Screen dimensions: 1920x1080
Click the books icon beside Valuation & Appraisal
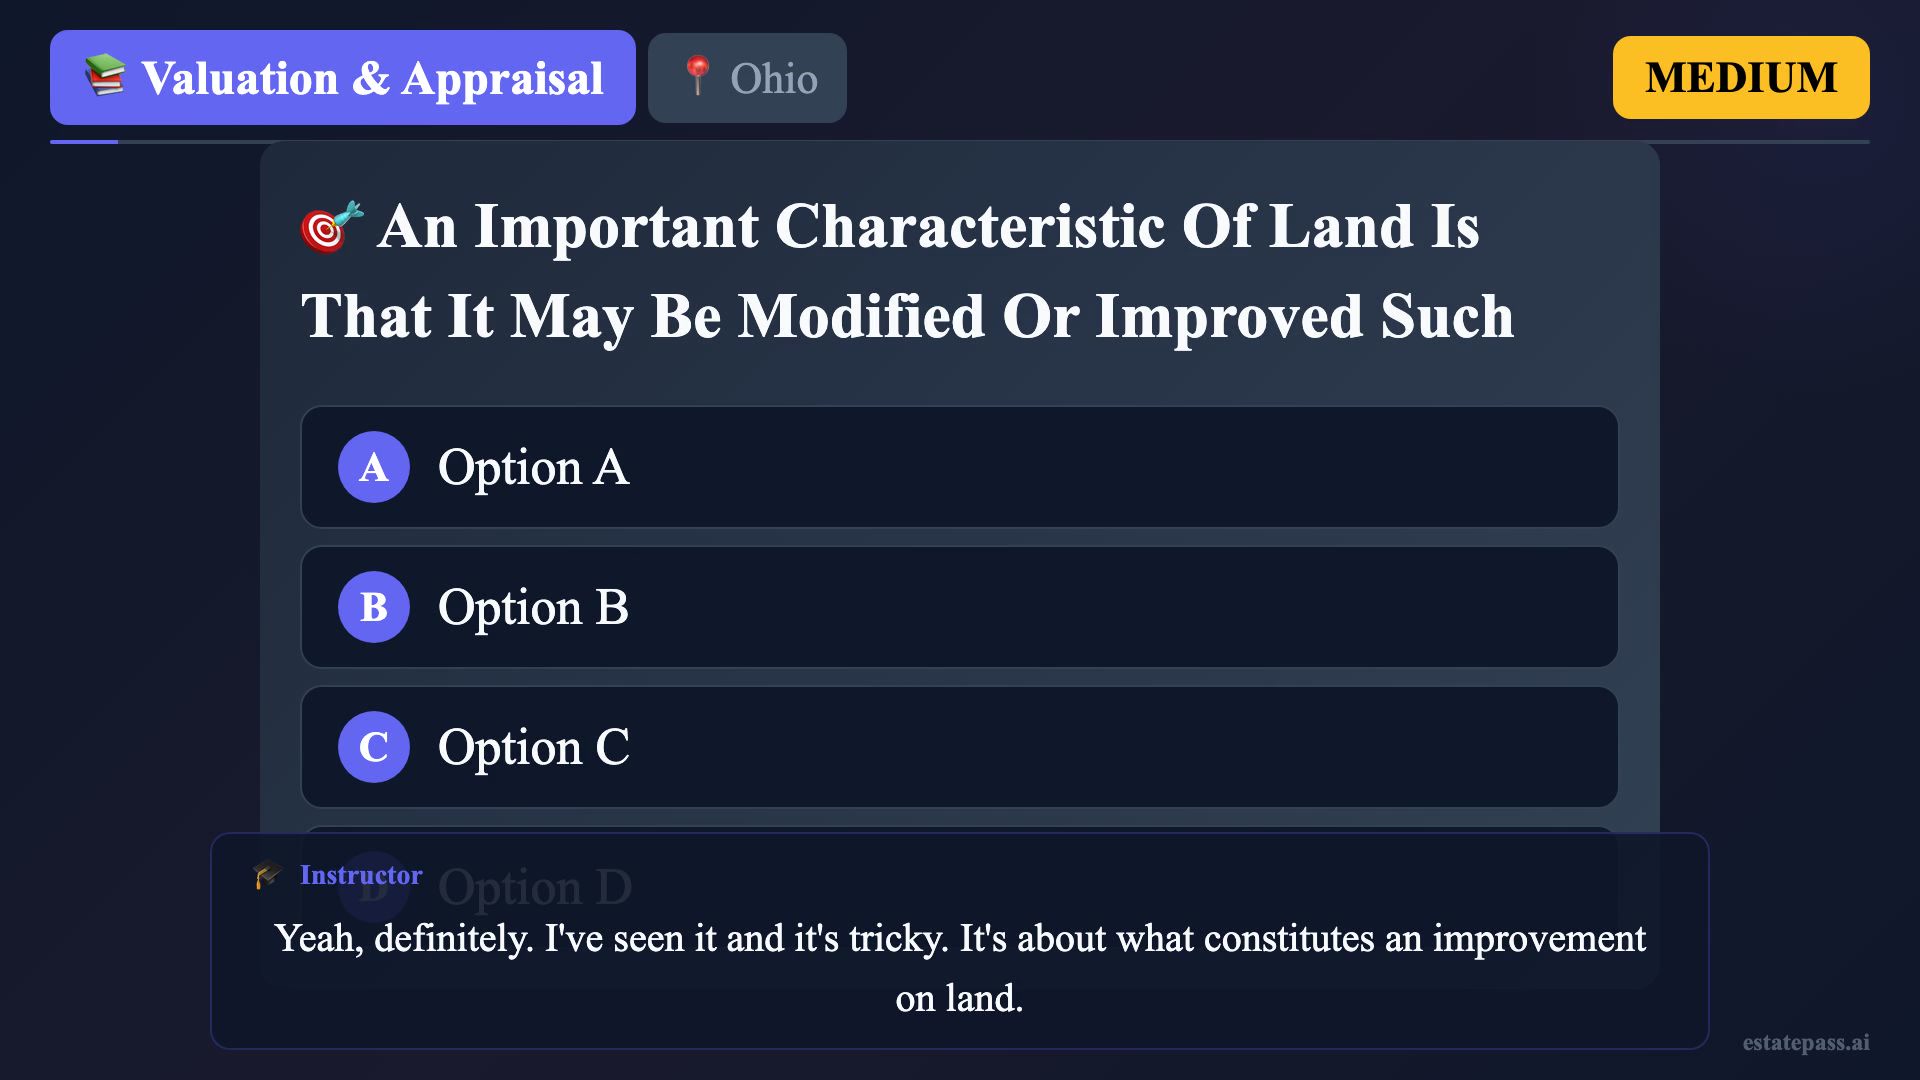click(104, 76)
